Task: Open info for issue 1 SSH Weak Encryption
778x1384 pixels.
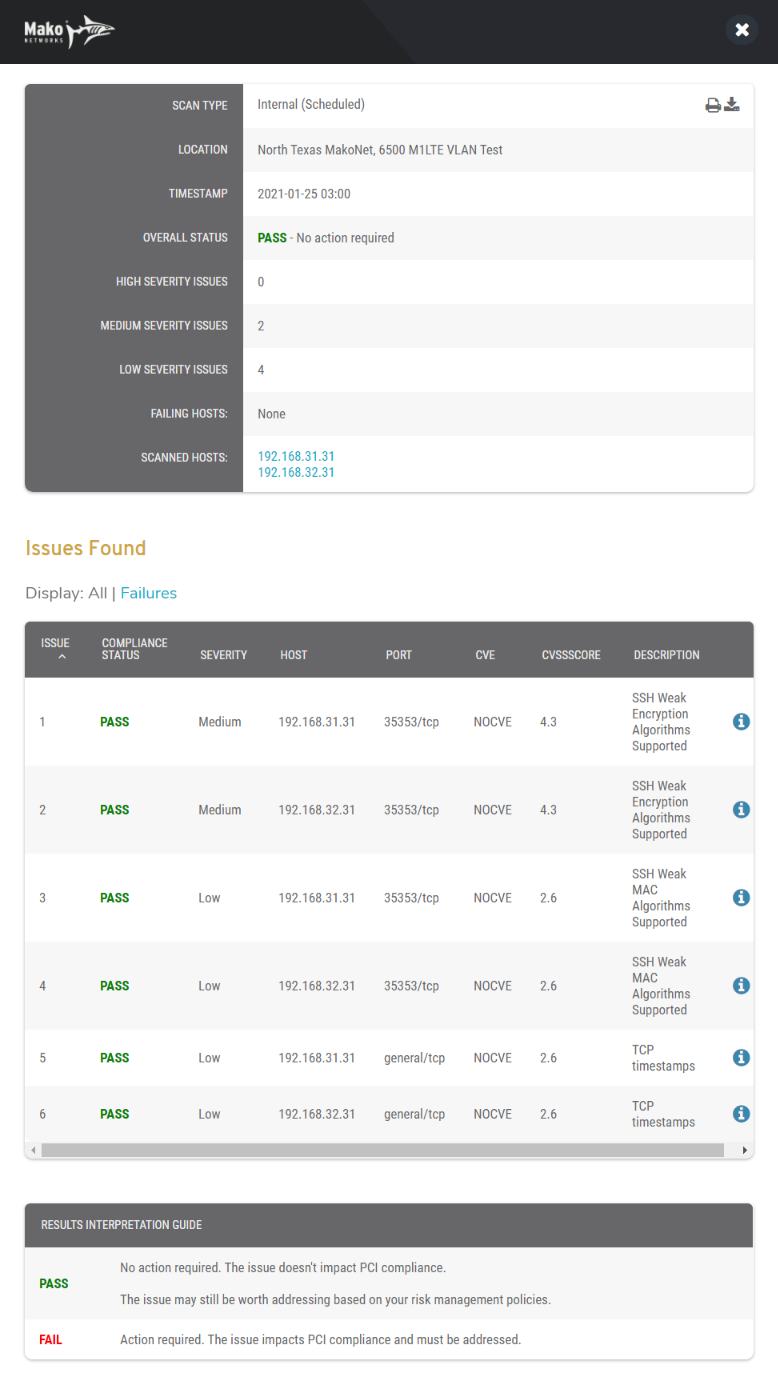Action: (740, 721)
